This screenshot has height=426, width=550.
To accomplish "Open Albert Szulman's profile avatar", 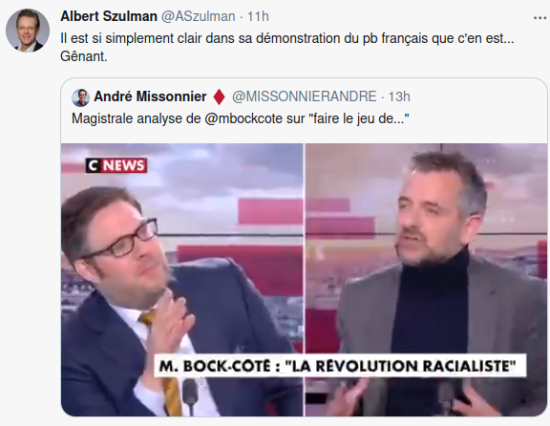I will pyautogui.click(x=28, y=31).
